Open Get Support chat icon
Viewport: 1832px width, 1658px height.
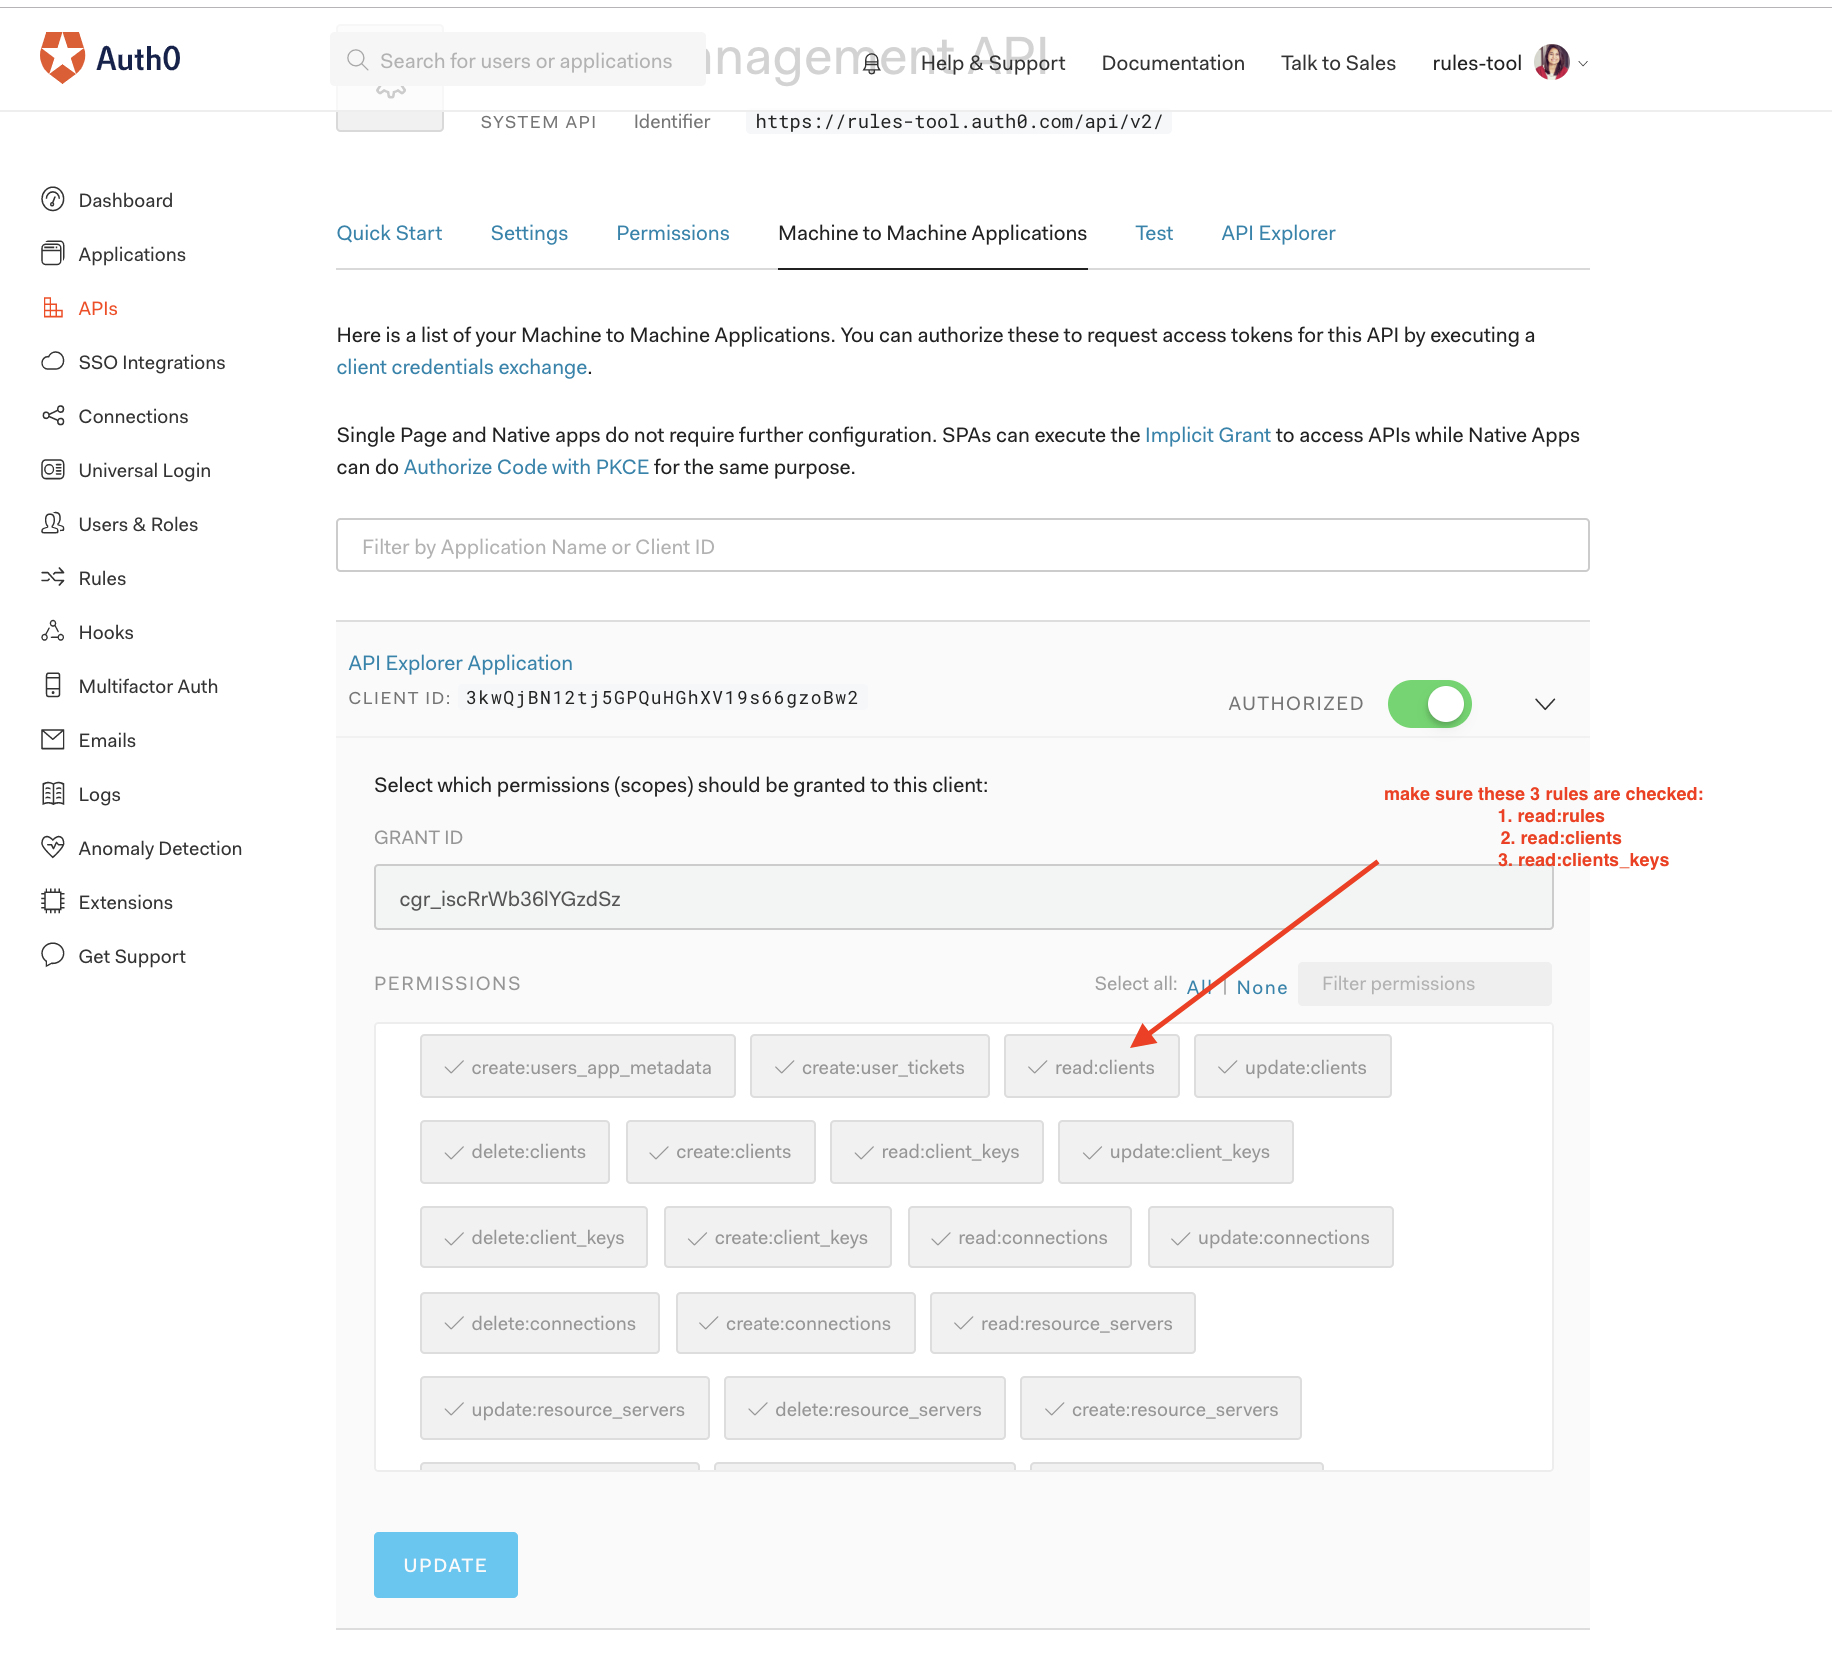tap(53, 956)
